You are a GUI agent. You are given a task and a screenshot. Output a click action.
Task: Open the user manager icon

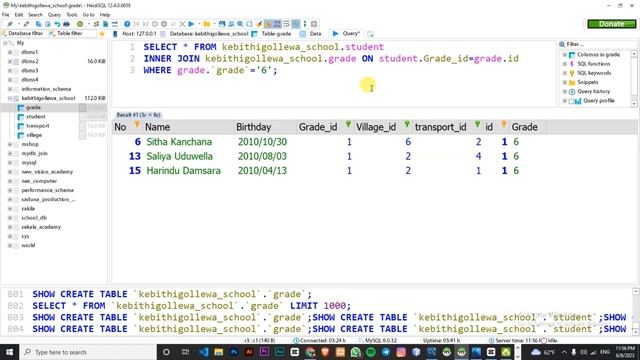[x=96, y=24]
